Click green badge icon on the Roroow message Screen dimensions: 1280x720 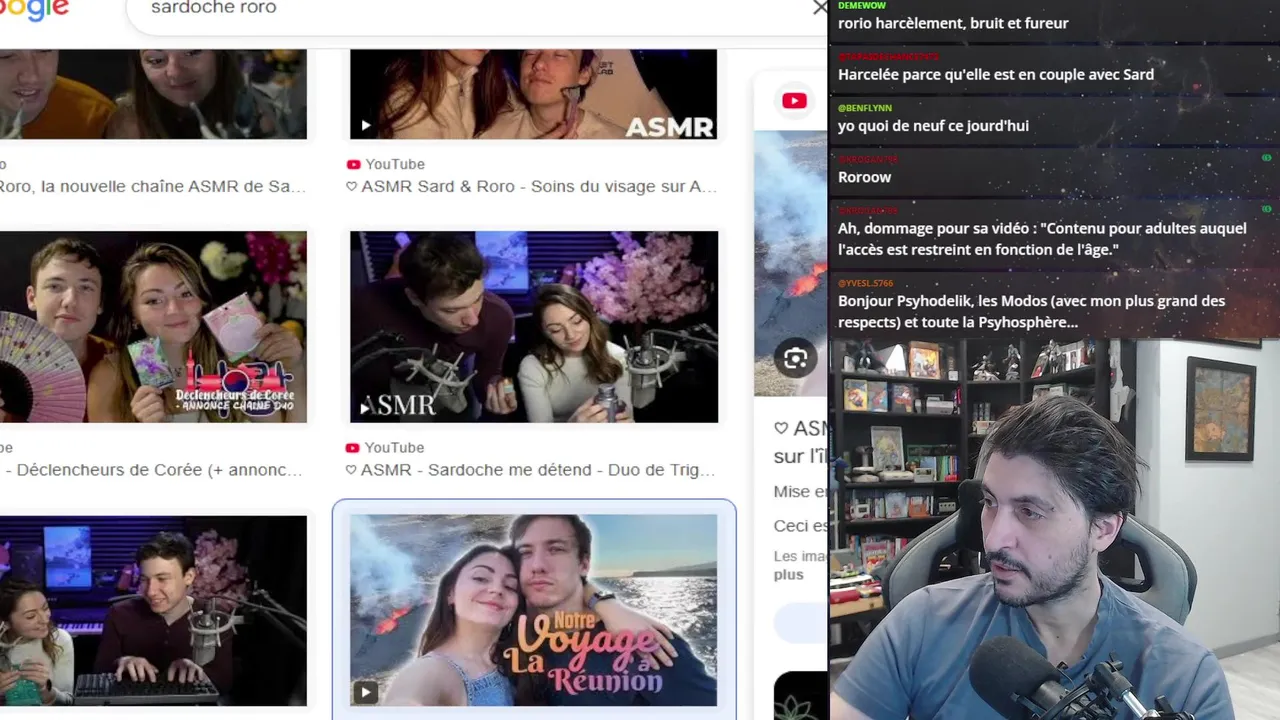tap(1267, 158)
